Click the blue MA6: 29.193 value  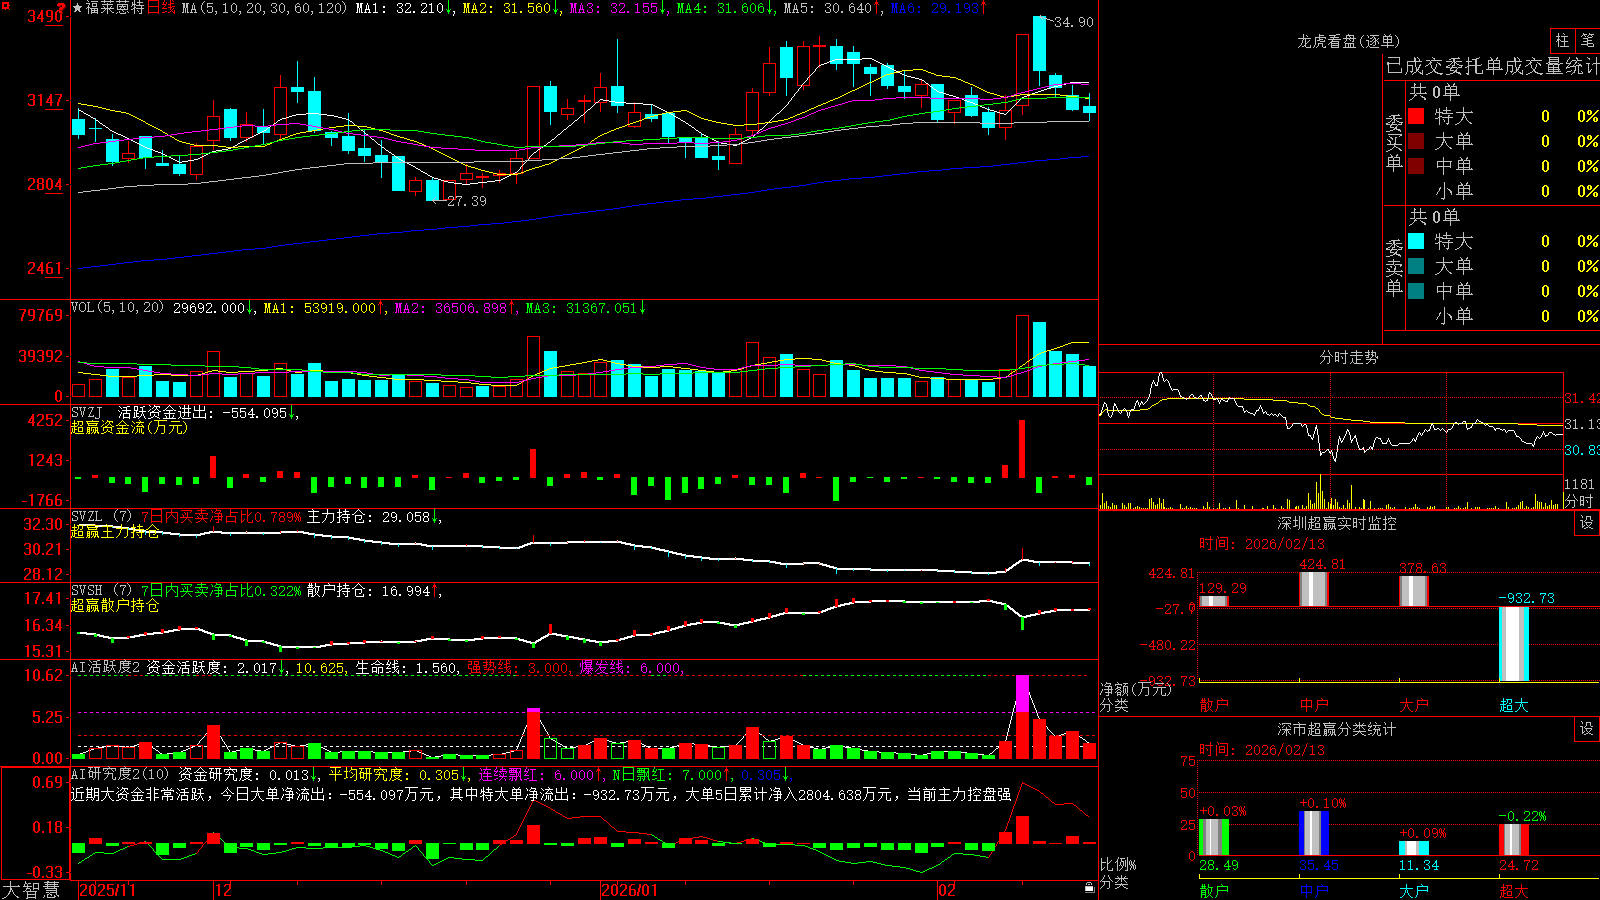tap(939, 8)
